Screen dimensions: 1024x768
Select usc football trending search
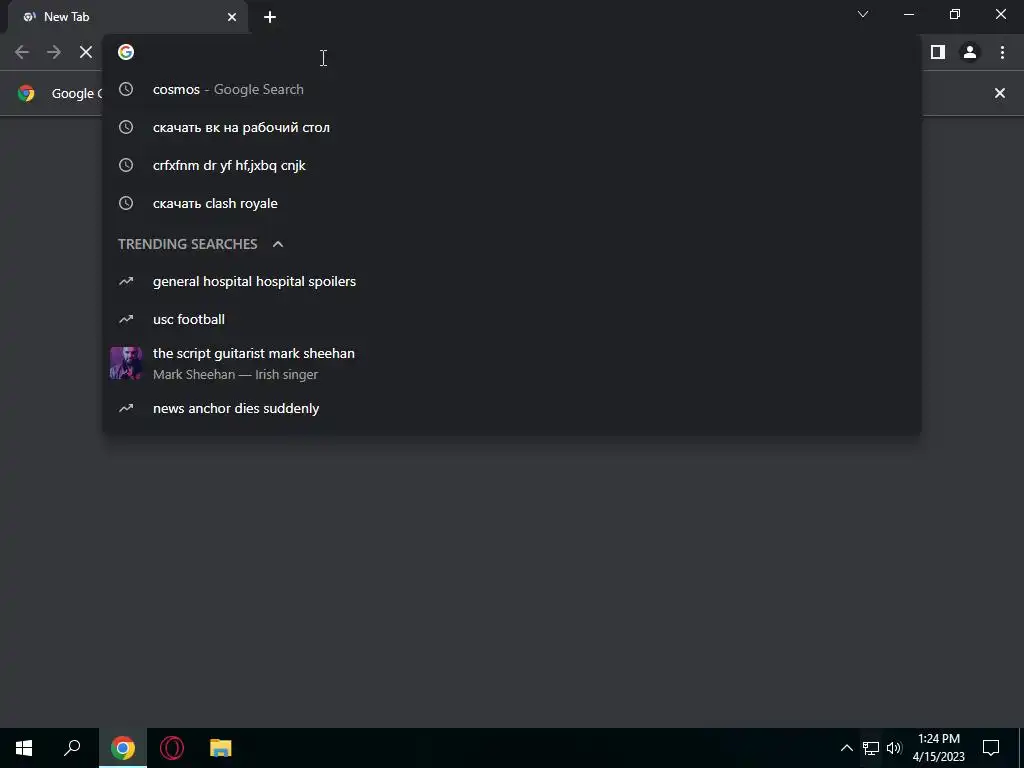512,319
